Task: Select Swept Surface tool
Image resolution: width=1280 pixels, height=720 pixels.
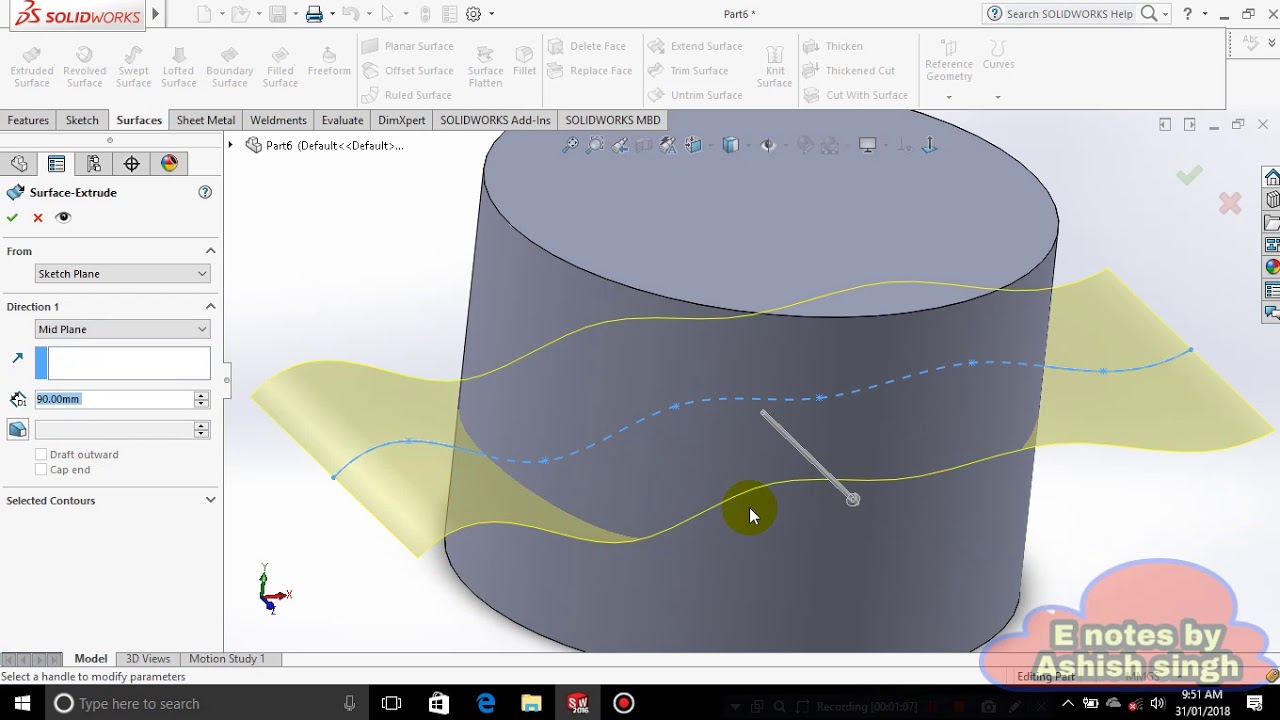Action: tap(133, 67)
